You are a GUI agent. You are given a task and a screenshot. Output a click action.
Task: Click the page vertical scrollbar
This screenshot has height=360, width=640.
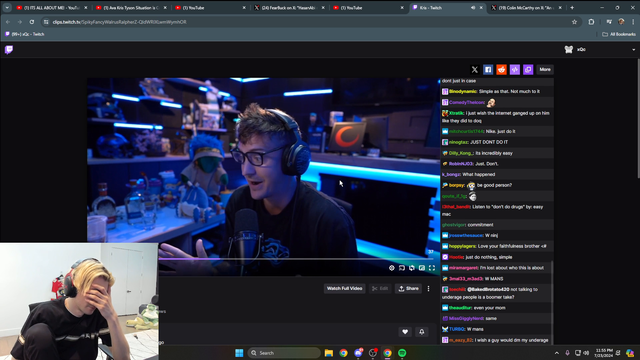pos(638,118)
